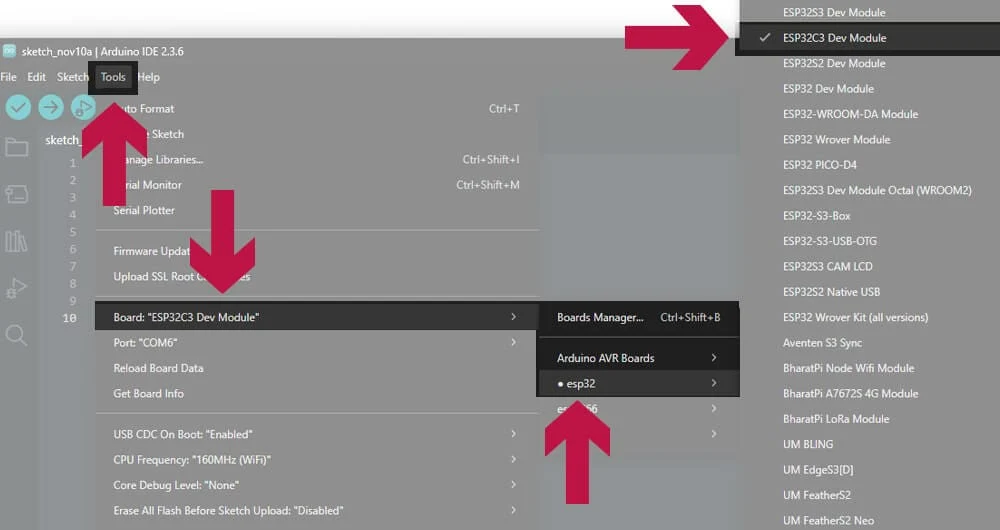Choose UM BLING board
Image resolution: width=1000 pixels, height=530 pixels.
[x=867, y=444]
